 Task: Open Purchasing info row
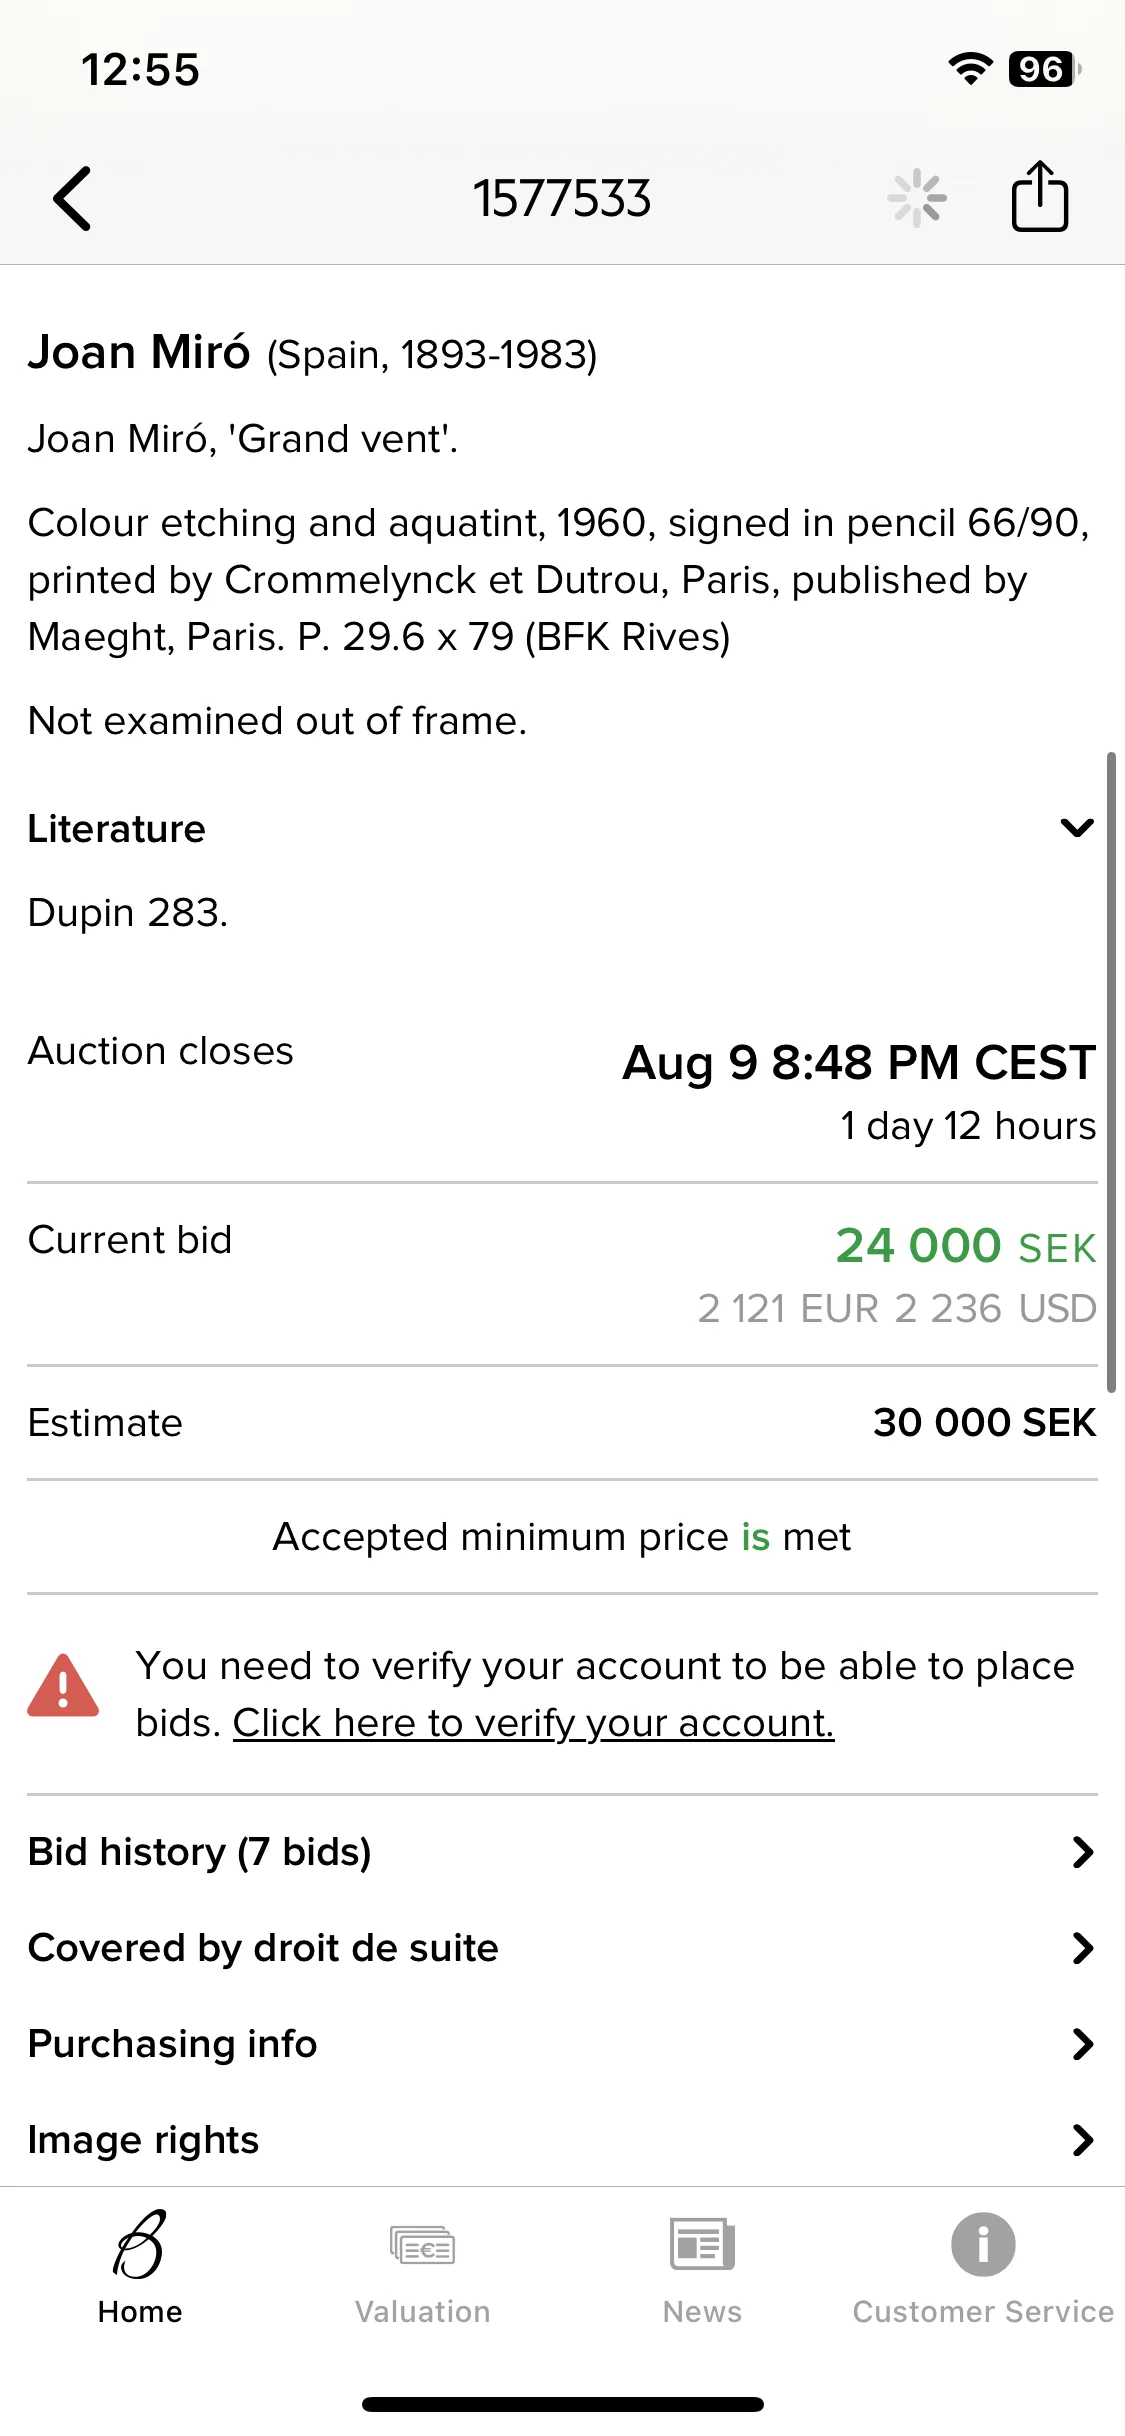(562, 2044)
